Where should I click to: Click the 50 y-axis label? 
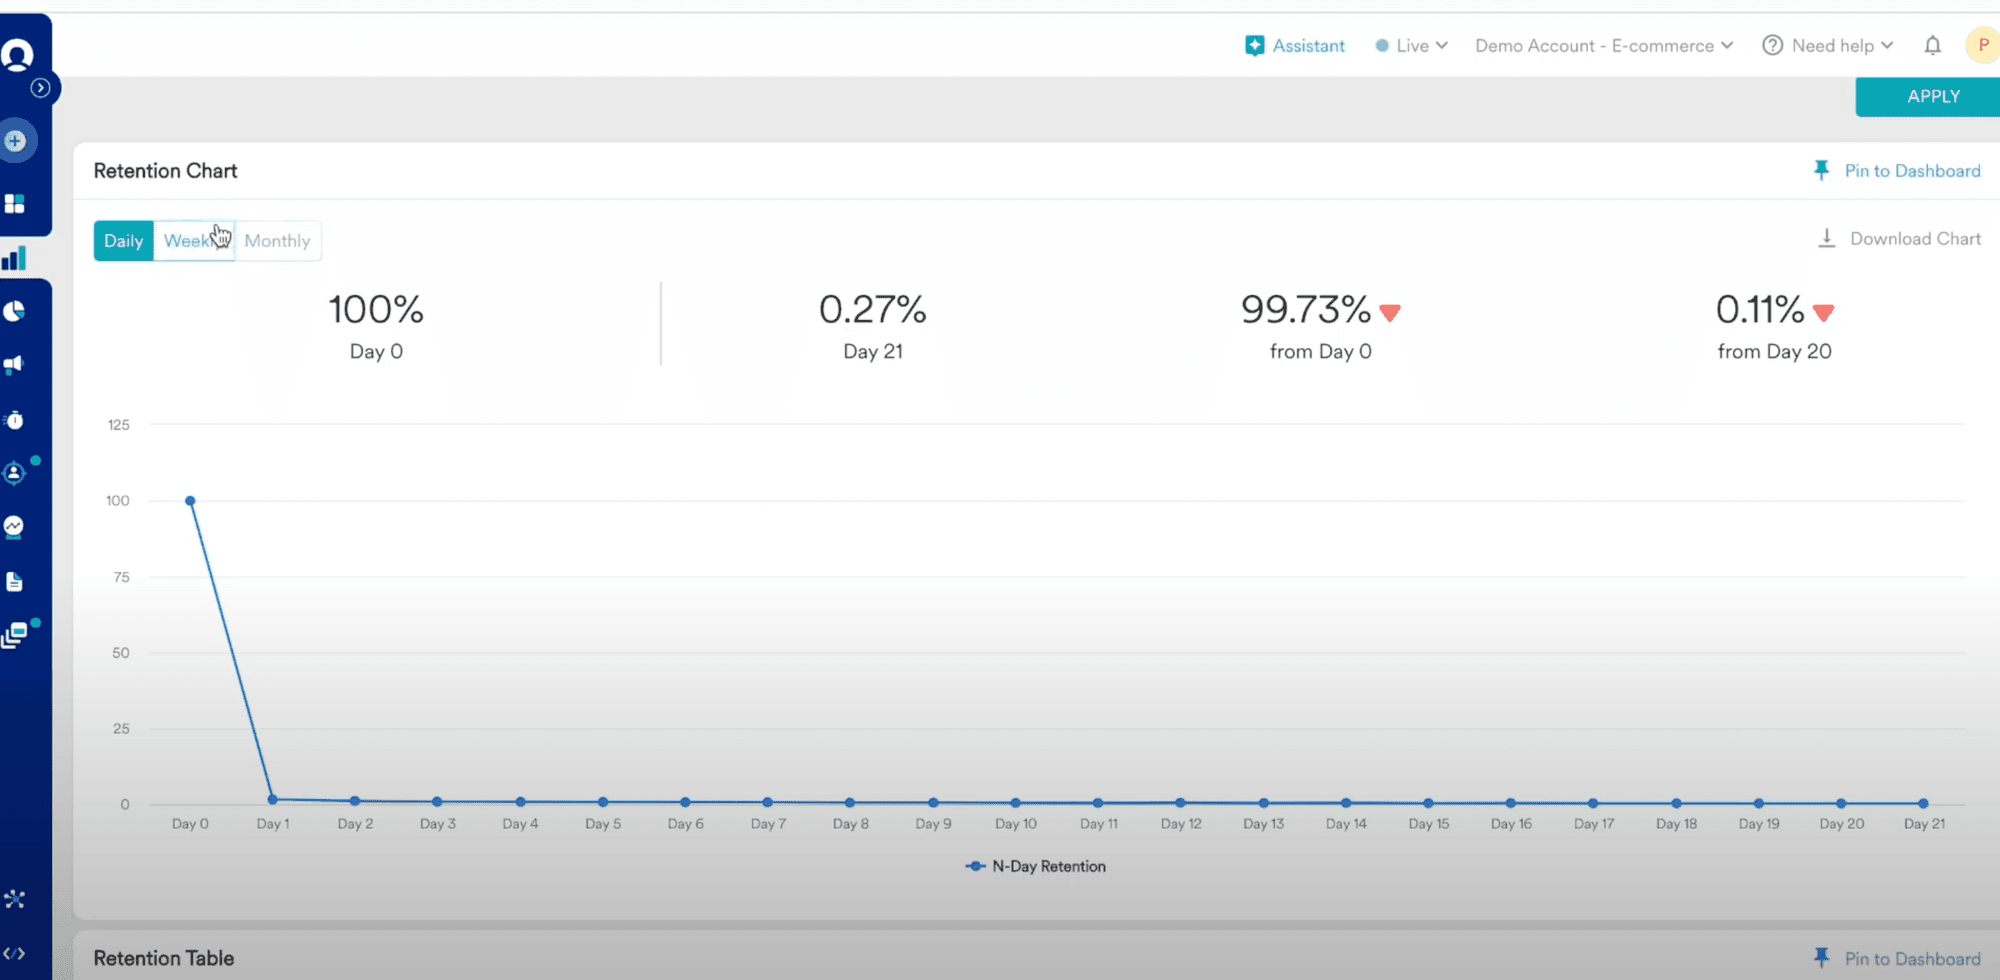pyautogui.click(x=121, y=653)
